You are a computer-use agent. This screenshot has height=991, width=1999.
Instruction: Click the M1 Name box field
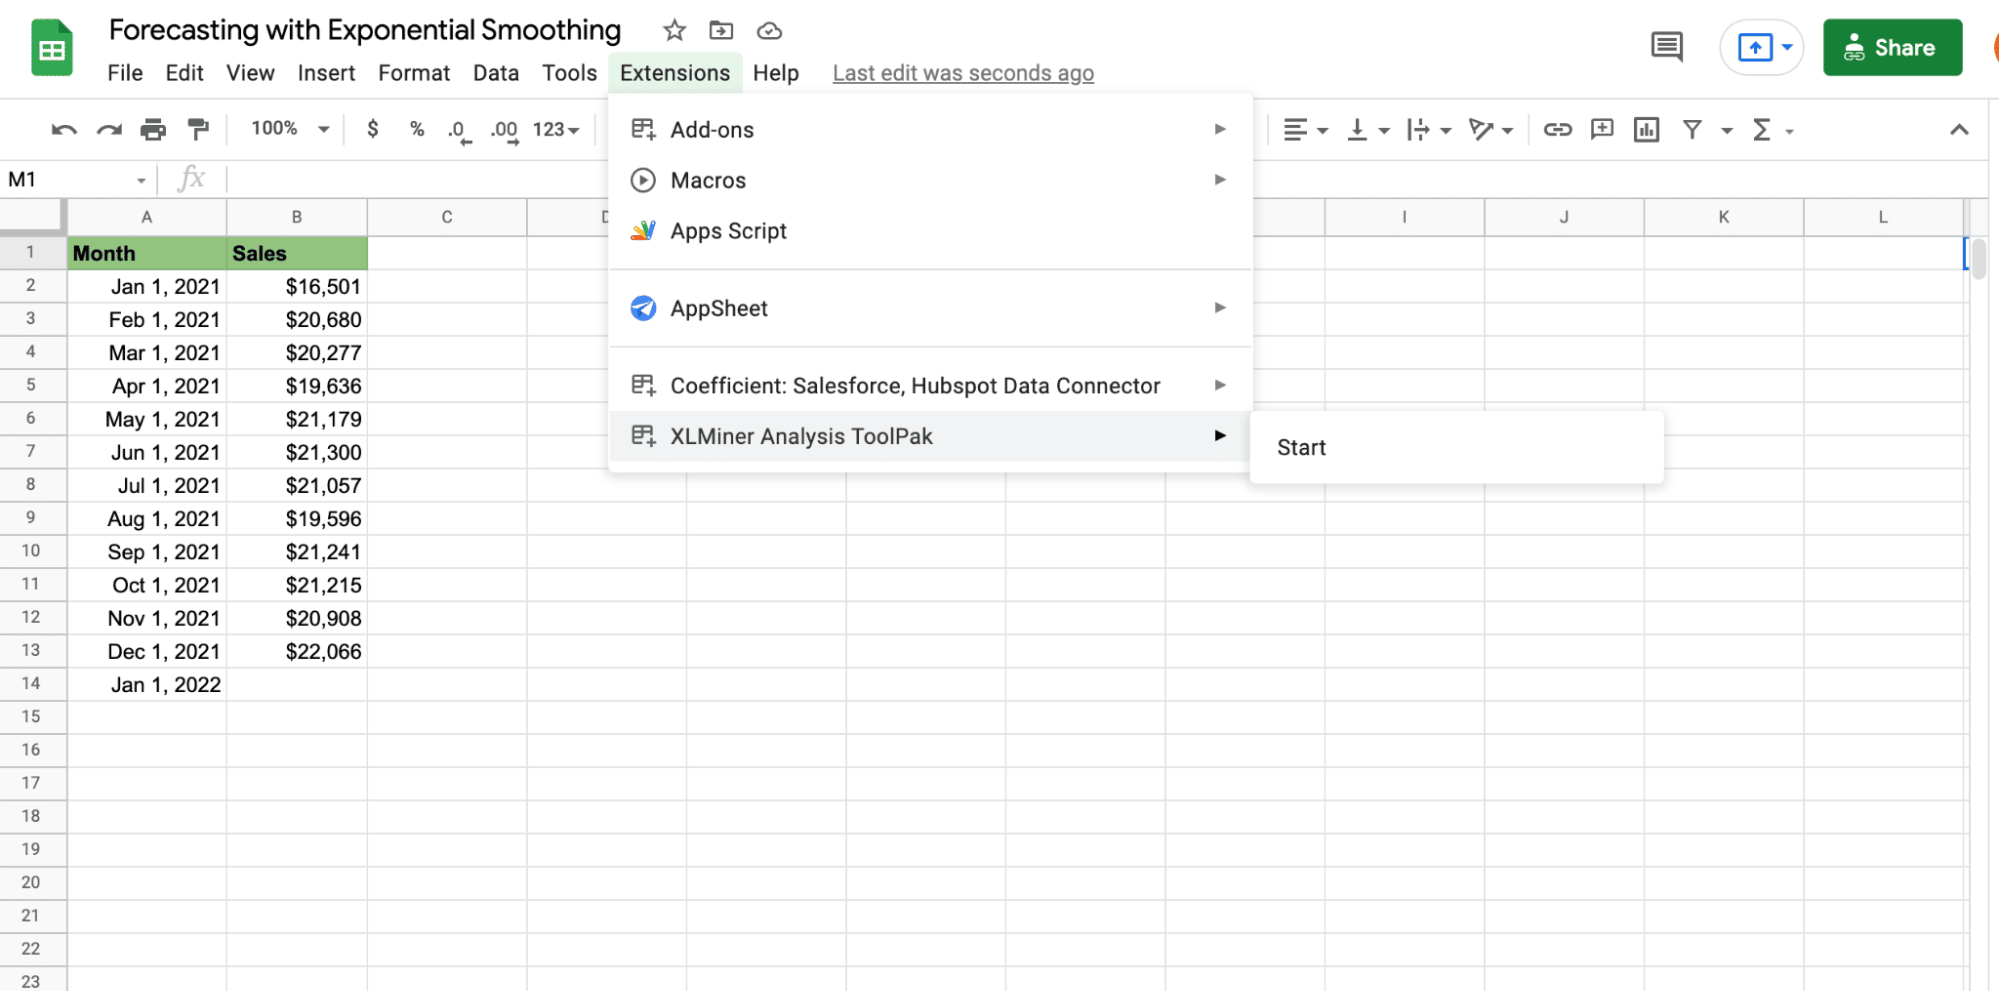(70, 180)
